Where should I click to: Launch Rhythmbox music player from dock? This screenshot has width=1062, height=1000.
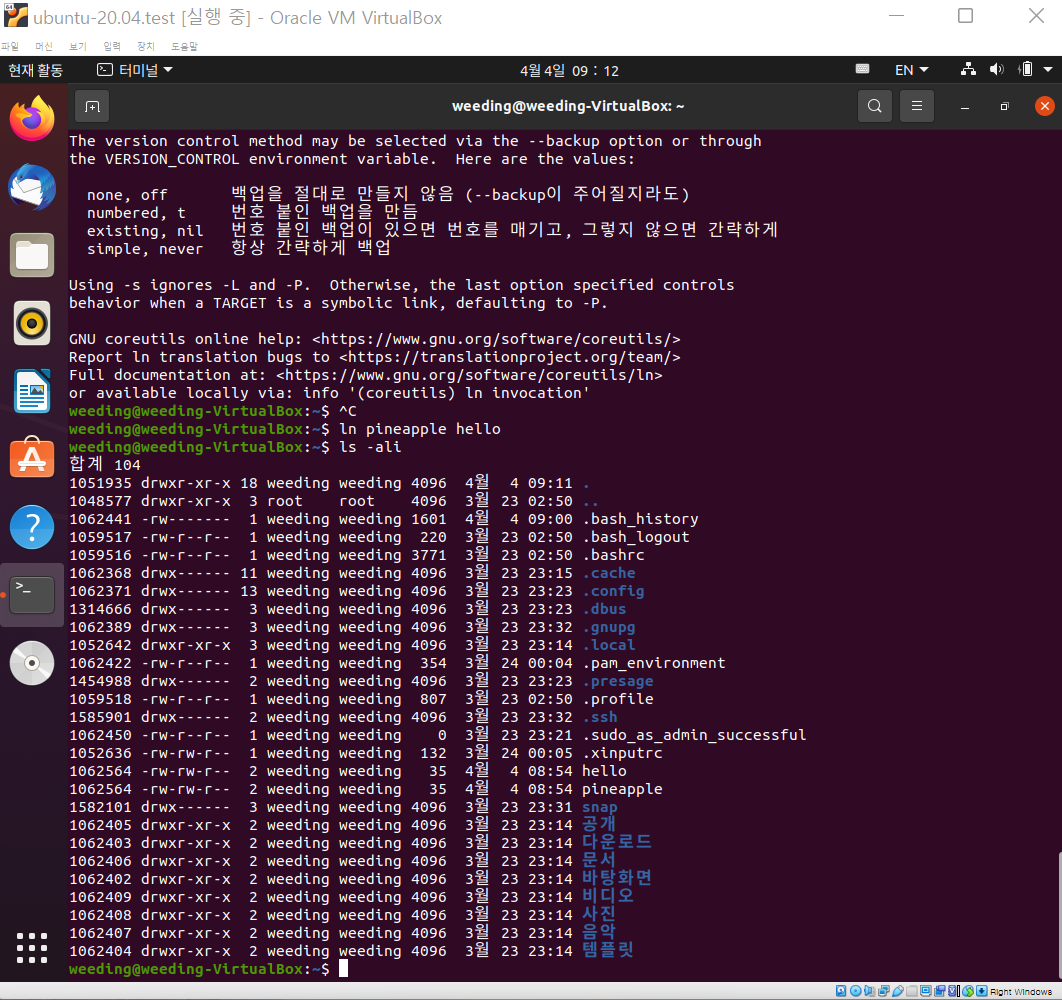coord(32,323)
